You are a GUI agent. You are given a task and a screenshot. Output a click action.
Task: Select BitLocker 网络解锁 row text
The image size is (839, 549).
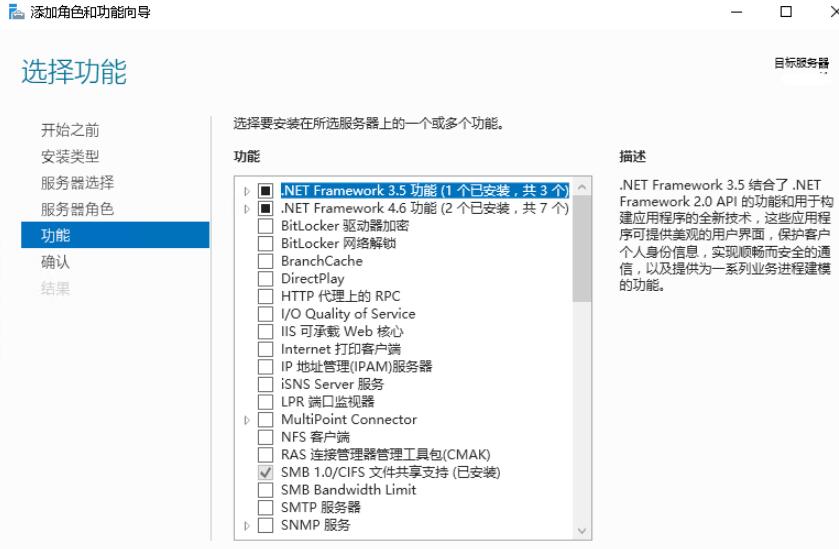[x=338, y=243]
